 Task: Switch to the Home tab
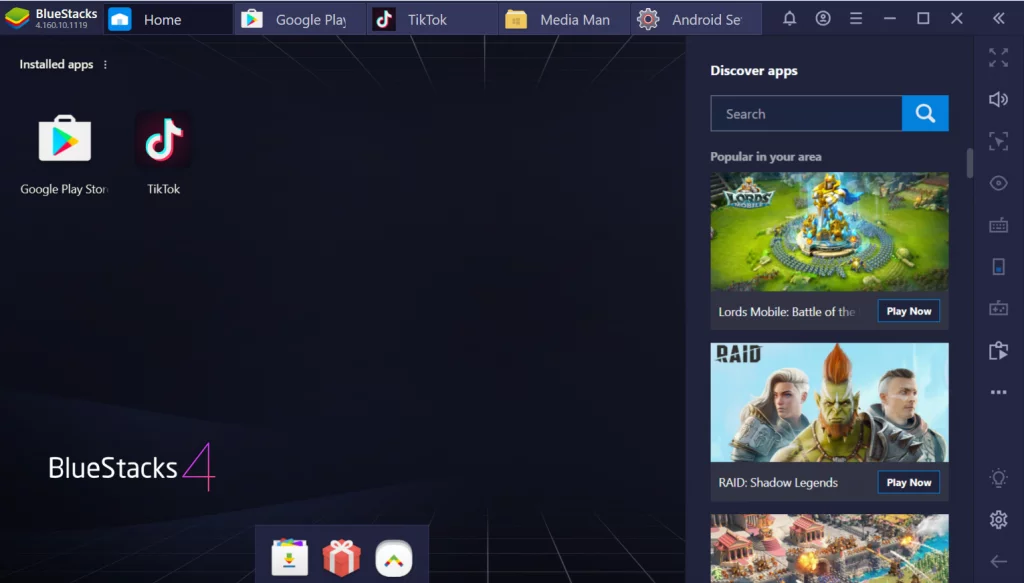click(168, 20)
